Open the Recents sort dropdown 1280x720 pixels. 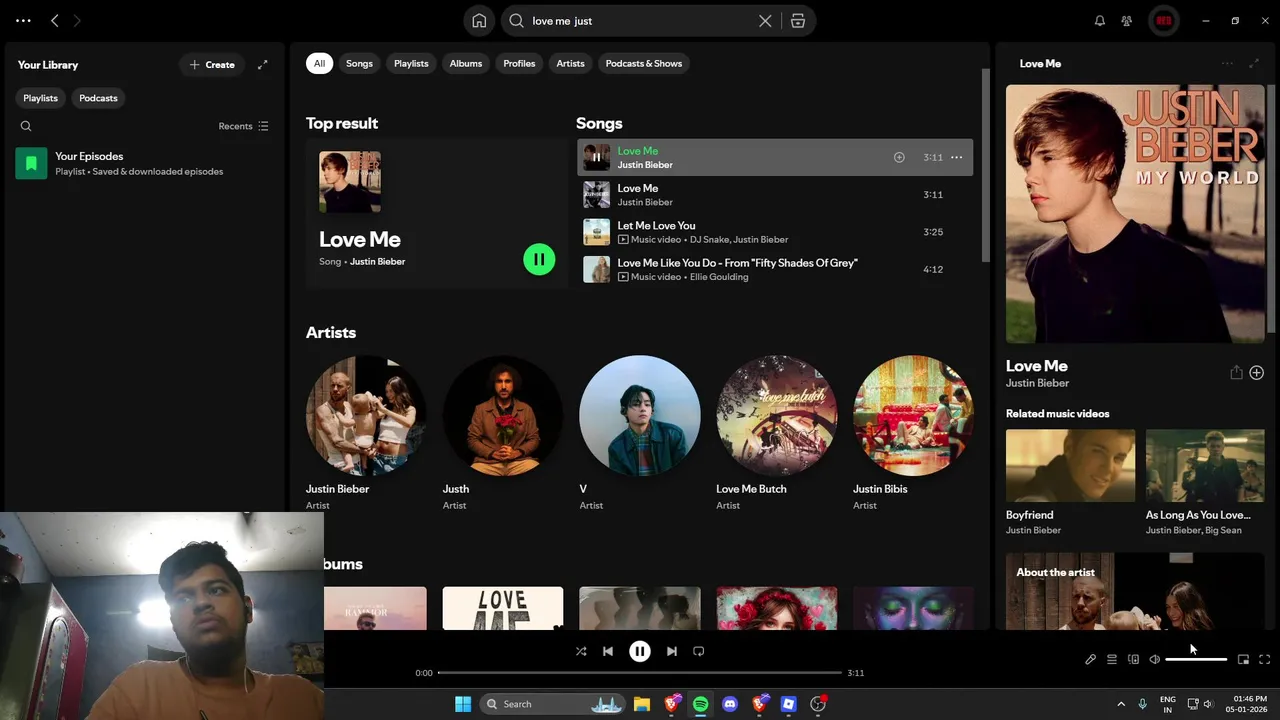[x=243, y=126]
